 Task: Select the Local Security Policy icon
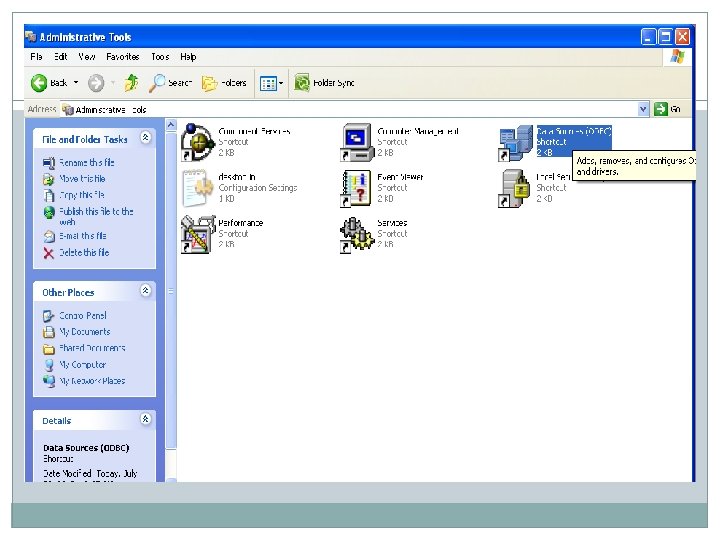514,188
